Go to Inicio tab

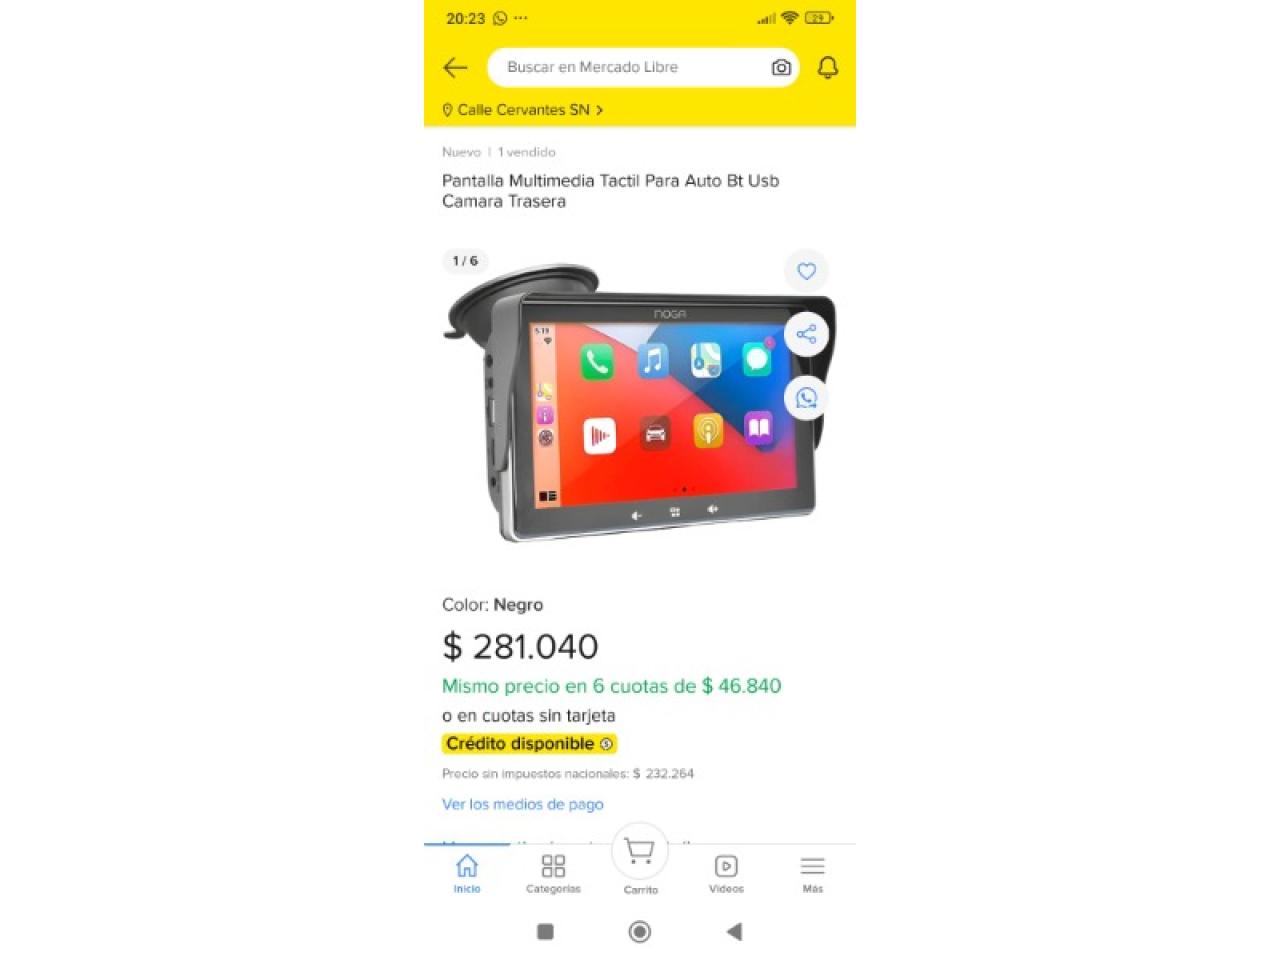467,873
